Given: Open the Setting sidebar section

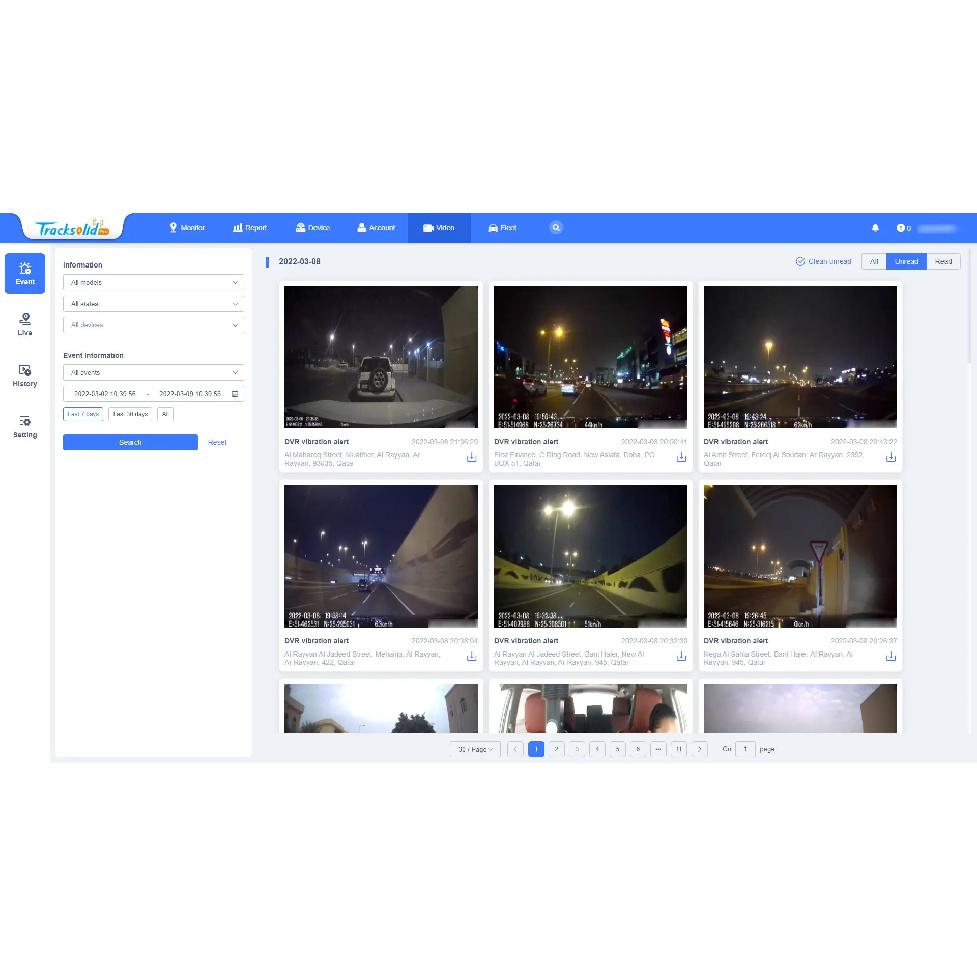Looking at the screenshot, I should pos(25,426).
